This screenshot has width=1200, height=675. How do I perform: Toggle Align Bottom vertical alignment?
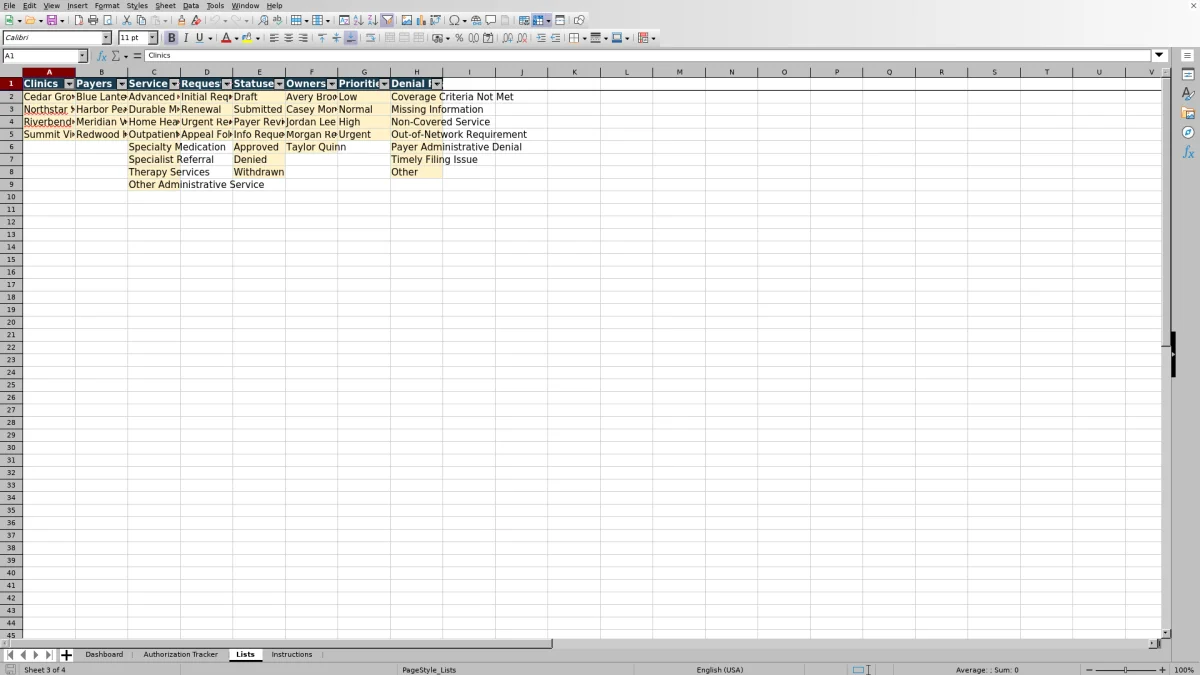[350, 38]
